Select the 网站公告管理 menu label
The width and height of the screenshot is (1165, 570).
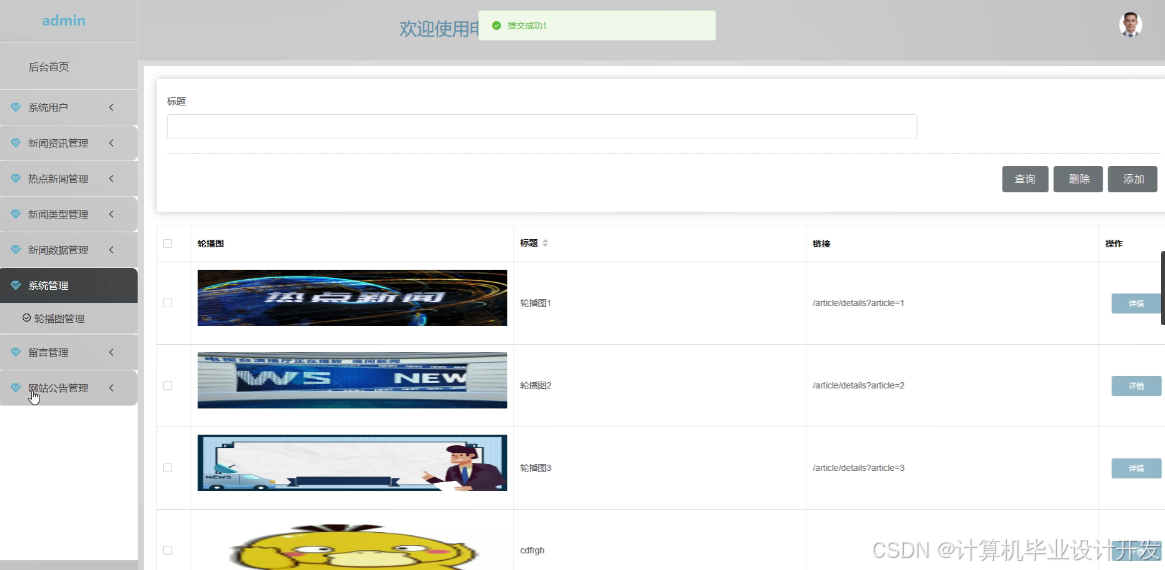coord(58,388)
